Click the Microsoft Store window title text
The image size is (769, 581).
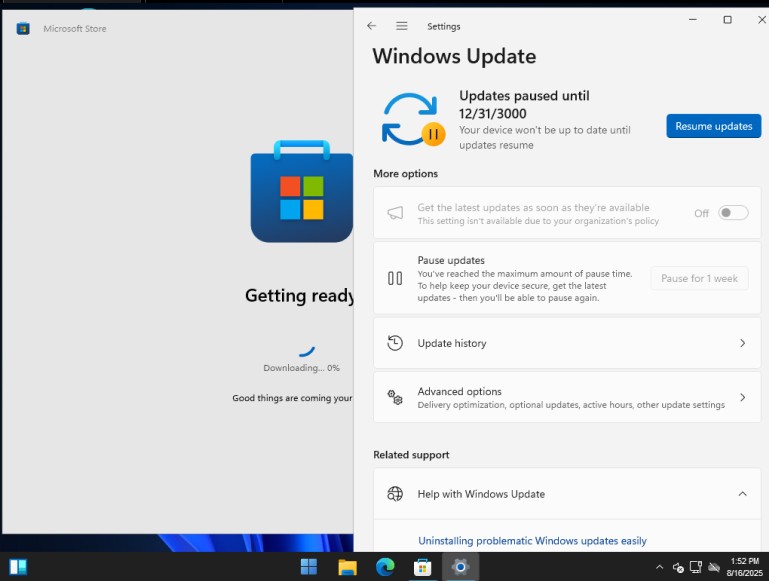pyautogui.click(x=75, y=28)
